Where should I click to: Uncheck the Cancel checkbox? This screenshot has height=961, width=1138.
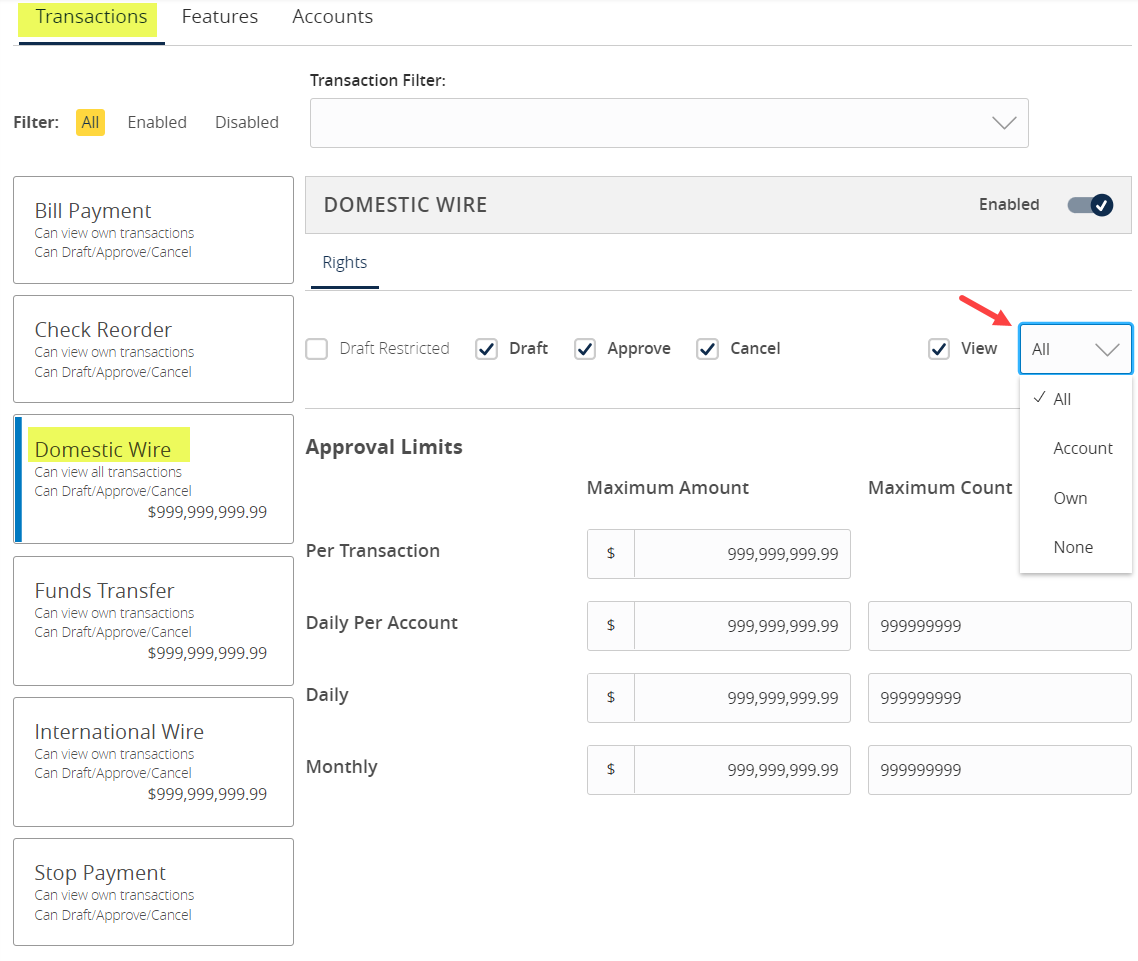pos(708,349)
